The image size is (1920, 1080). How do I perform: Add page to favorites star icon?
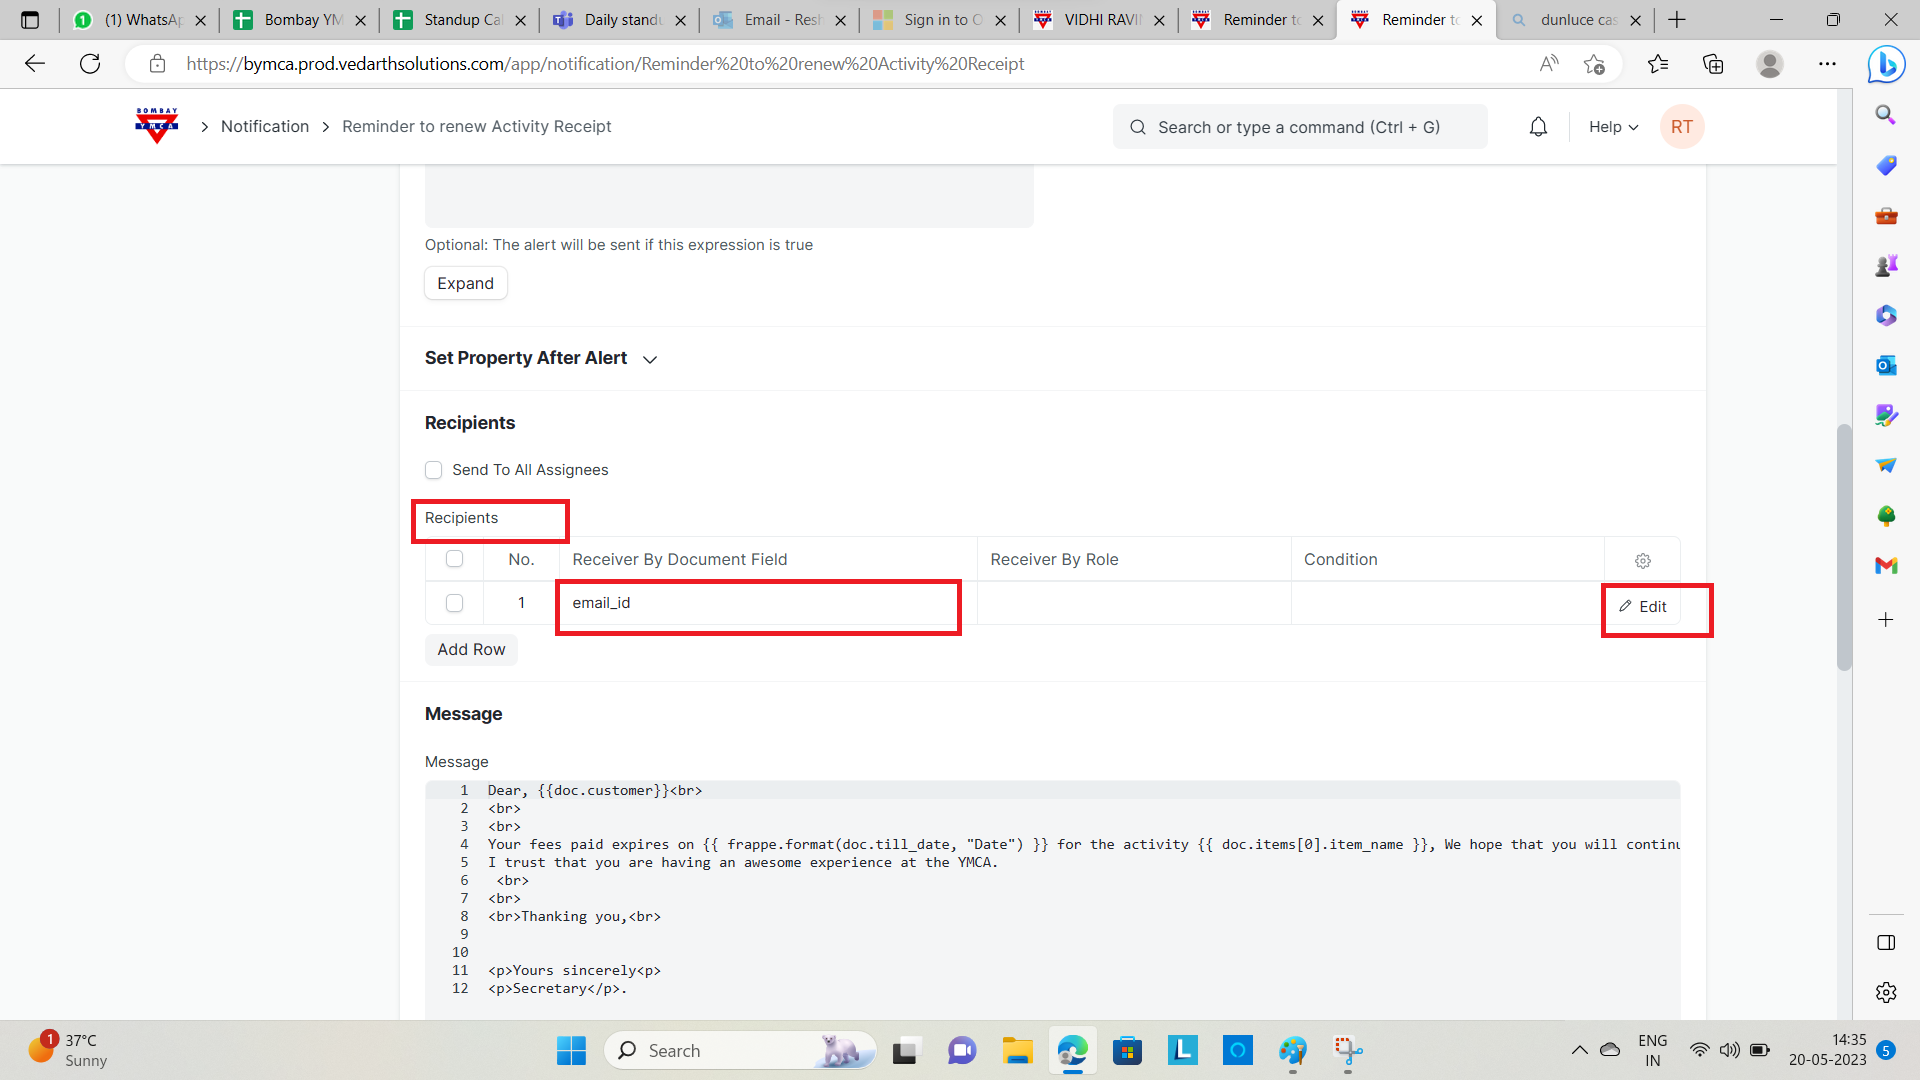1594,64
